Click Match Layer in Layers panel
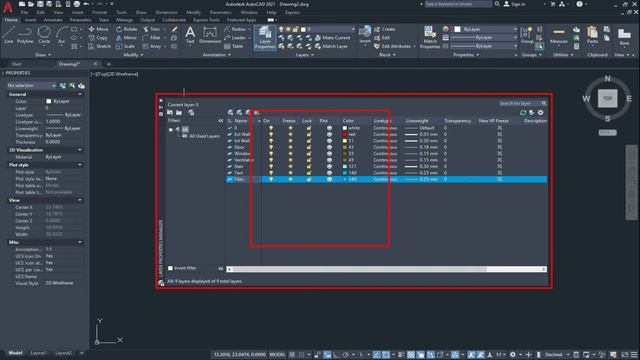Image resolution: width=640 pixels, height=360 pixels. [x=331, y=46]
